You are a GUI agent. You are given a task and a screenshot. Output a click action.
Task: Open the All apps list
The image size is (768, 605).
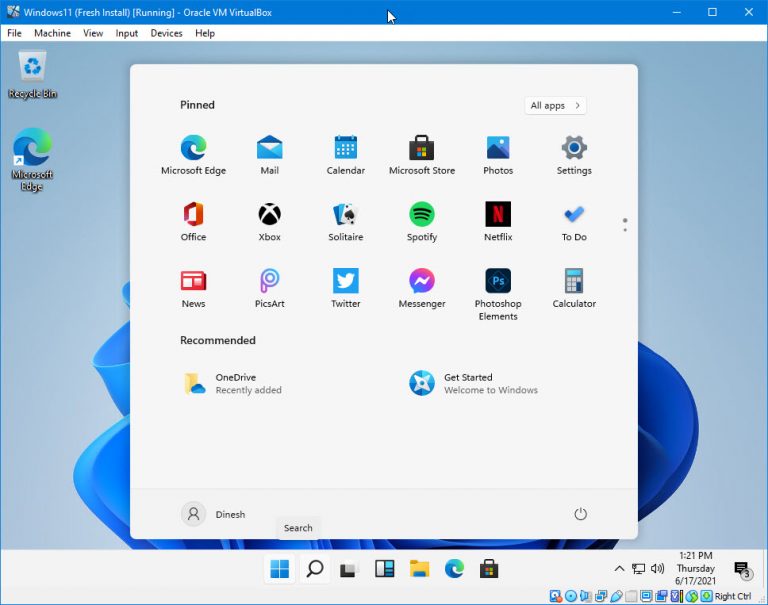pos(555,105)
